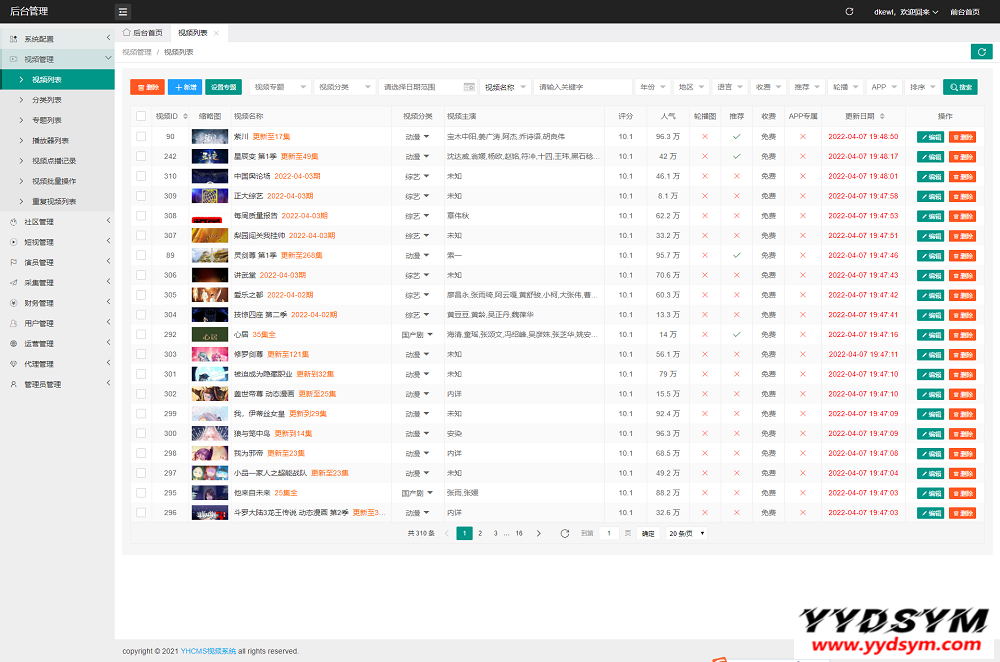Switch to the 后台首页 tab
The width and height of the screenshot is (1000, 662).
(x=144, y=33)
